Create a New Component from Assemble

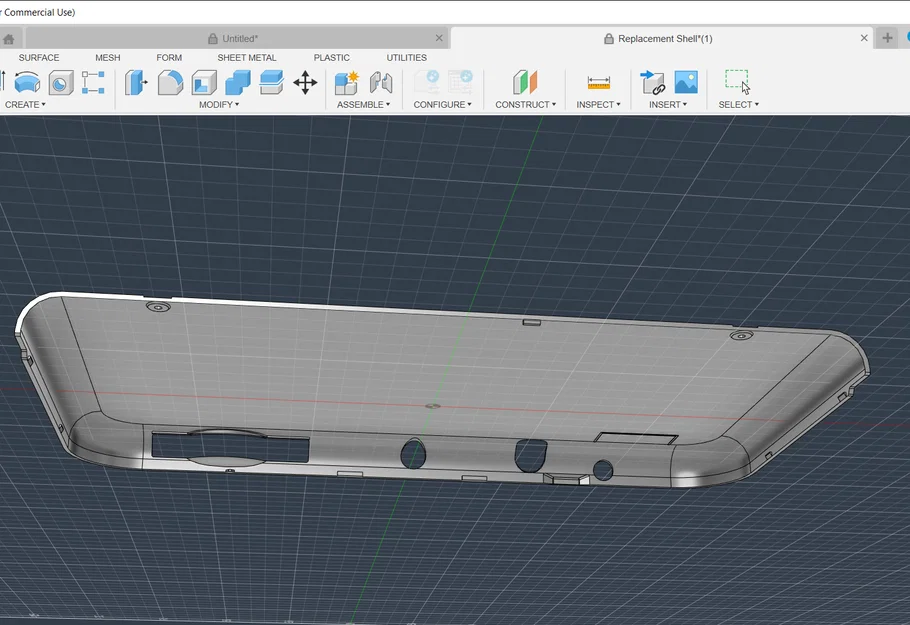pos(347,82)
